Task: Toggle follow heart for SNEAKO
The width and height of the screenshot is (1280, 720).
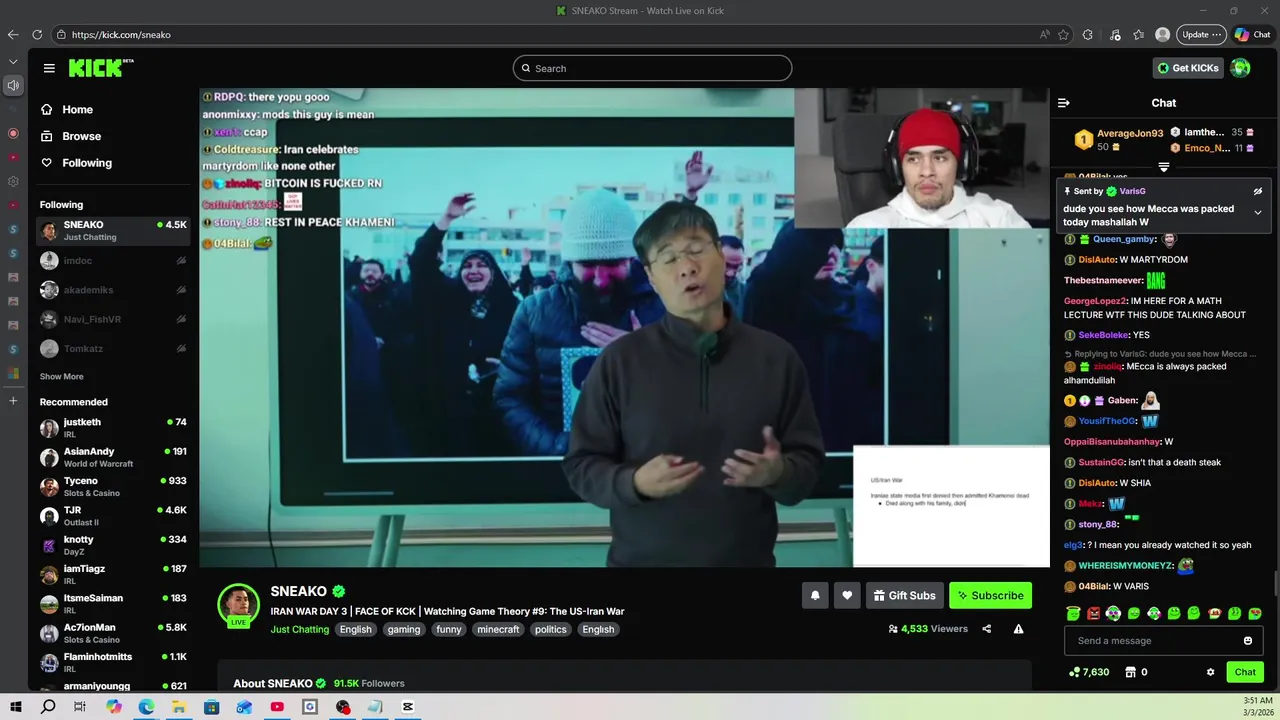Action: tap(847, 595)
